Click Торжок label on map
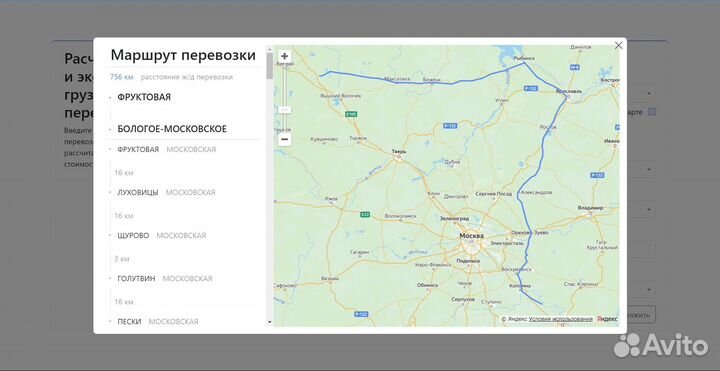Screen dimensions: 720x371 click(358, 137)
